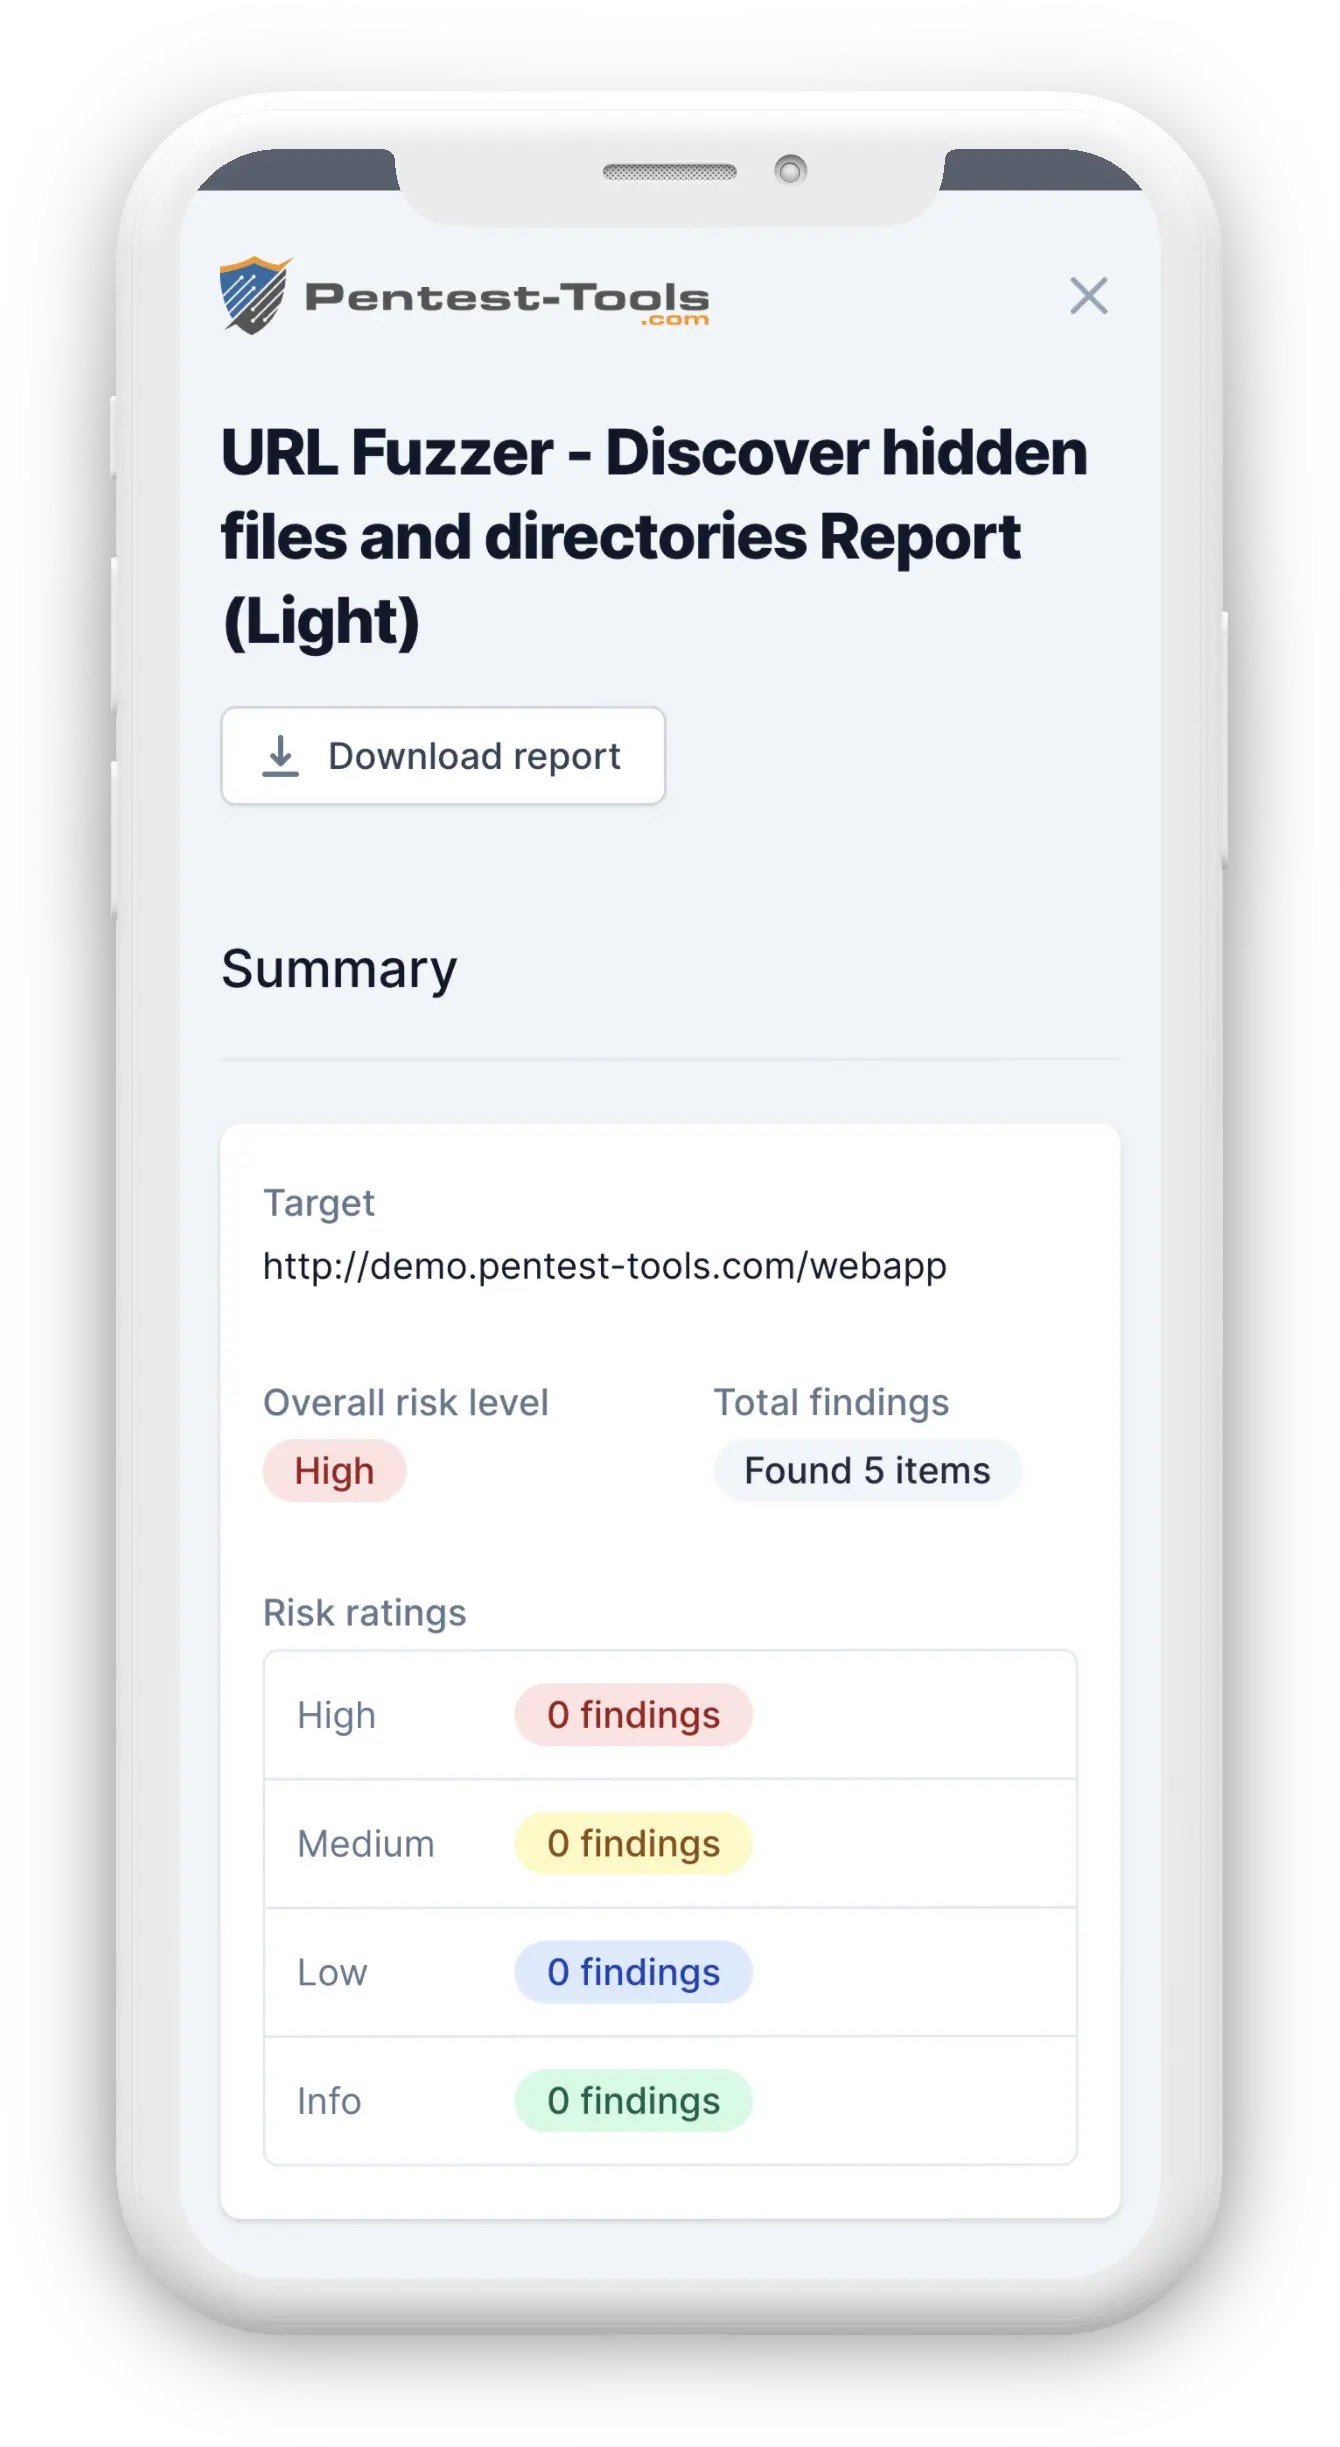Image resolution: width=1340 pixels, height=2447 pixels.
Task: Click the download arrow icon
Action: pos(281,756)
